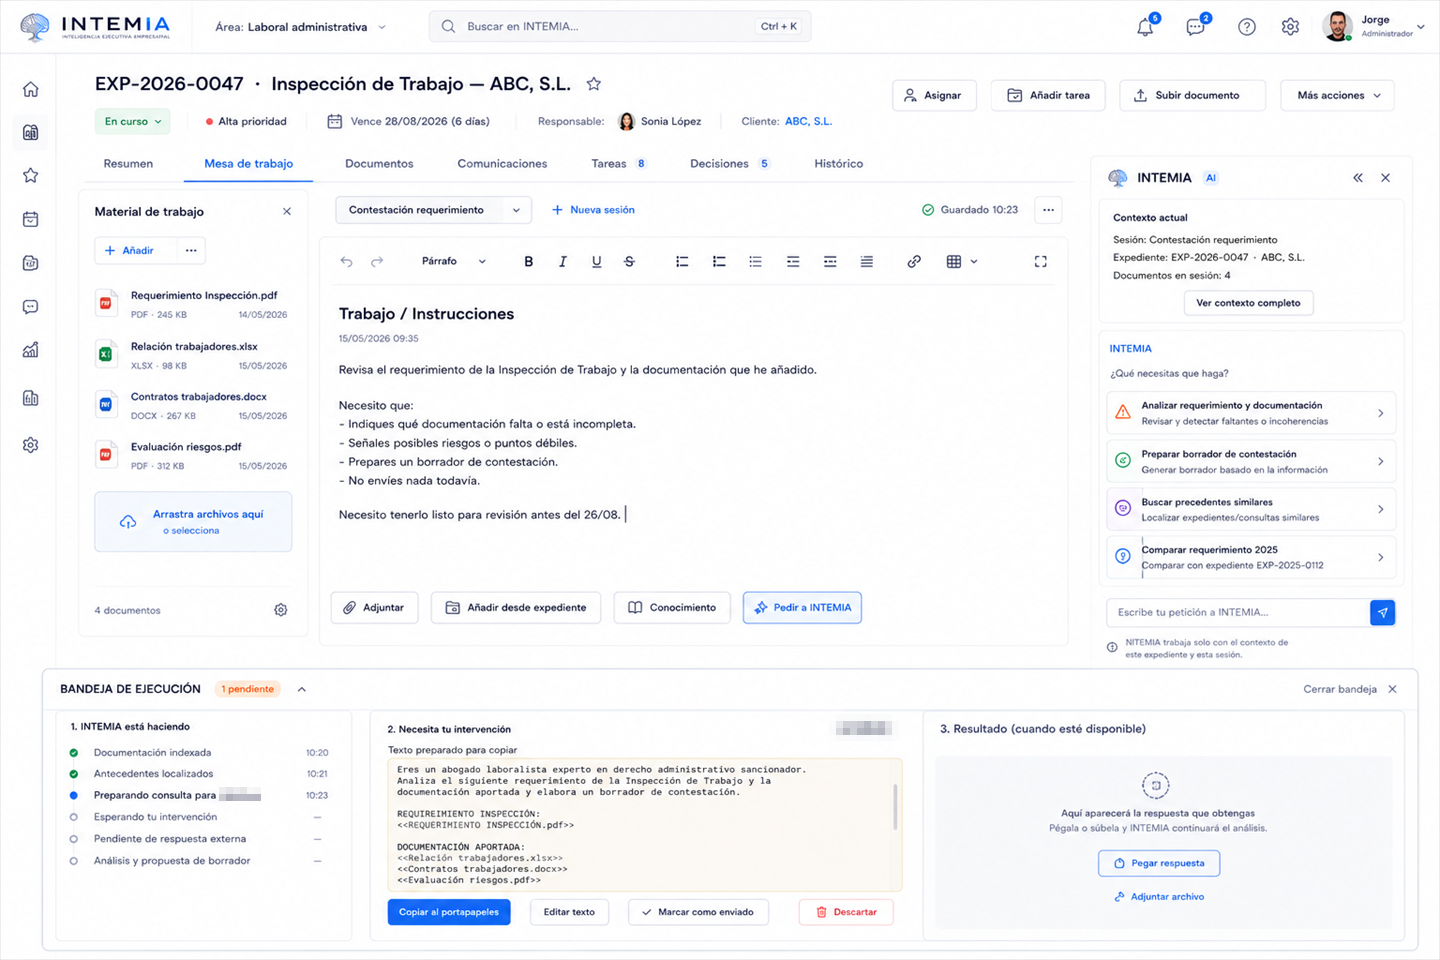Open the Histórico tab
Screen dimensions: 1440x960
tap(839, 164)
